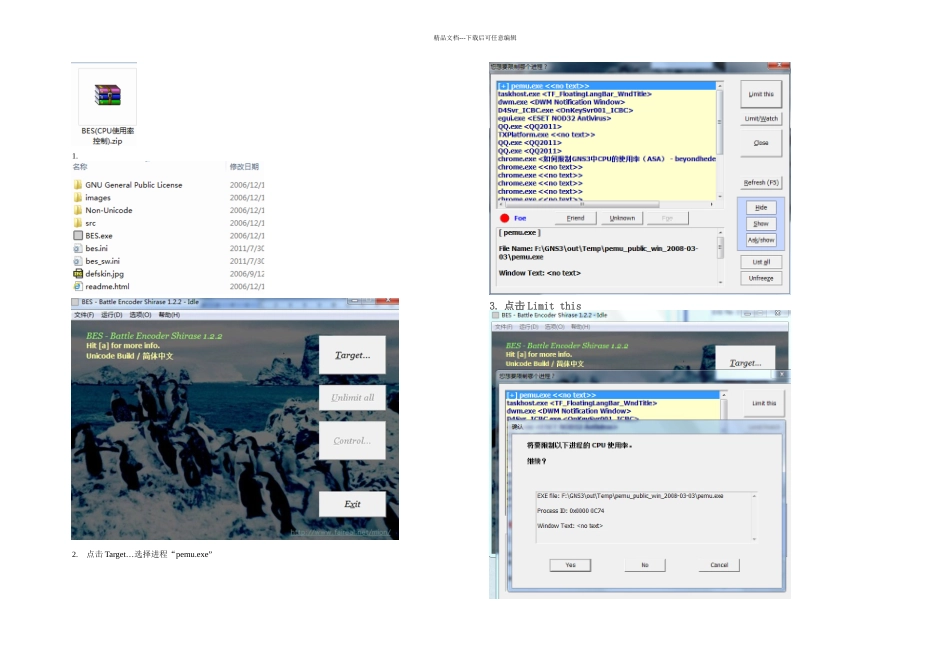
Task: Click scrollbar of pemu.exe details box
Action: 720,257
